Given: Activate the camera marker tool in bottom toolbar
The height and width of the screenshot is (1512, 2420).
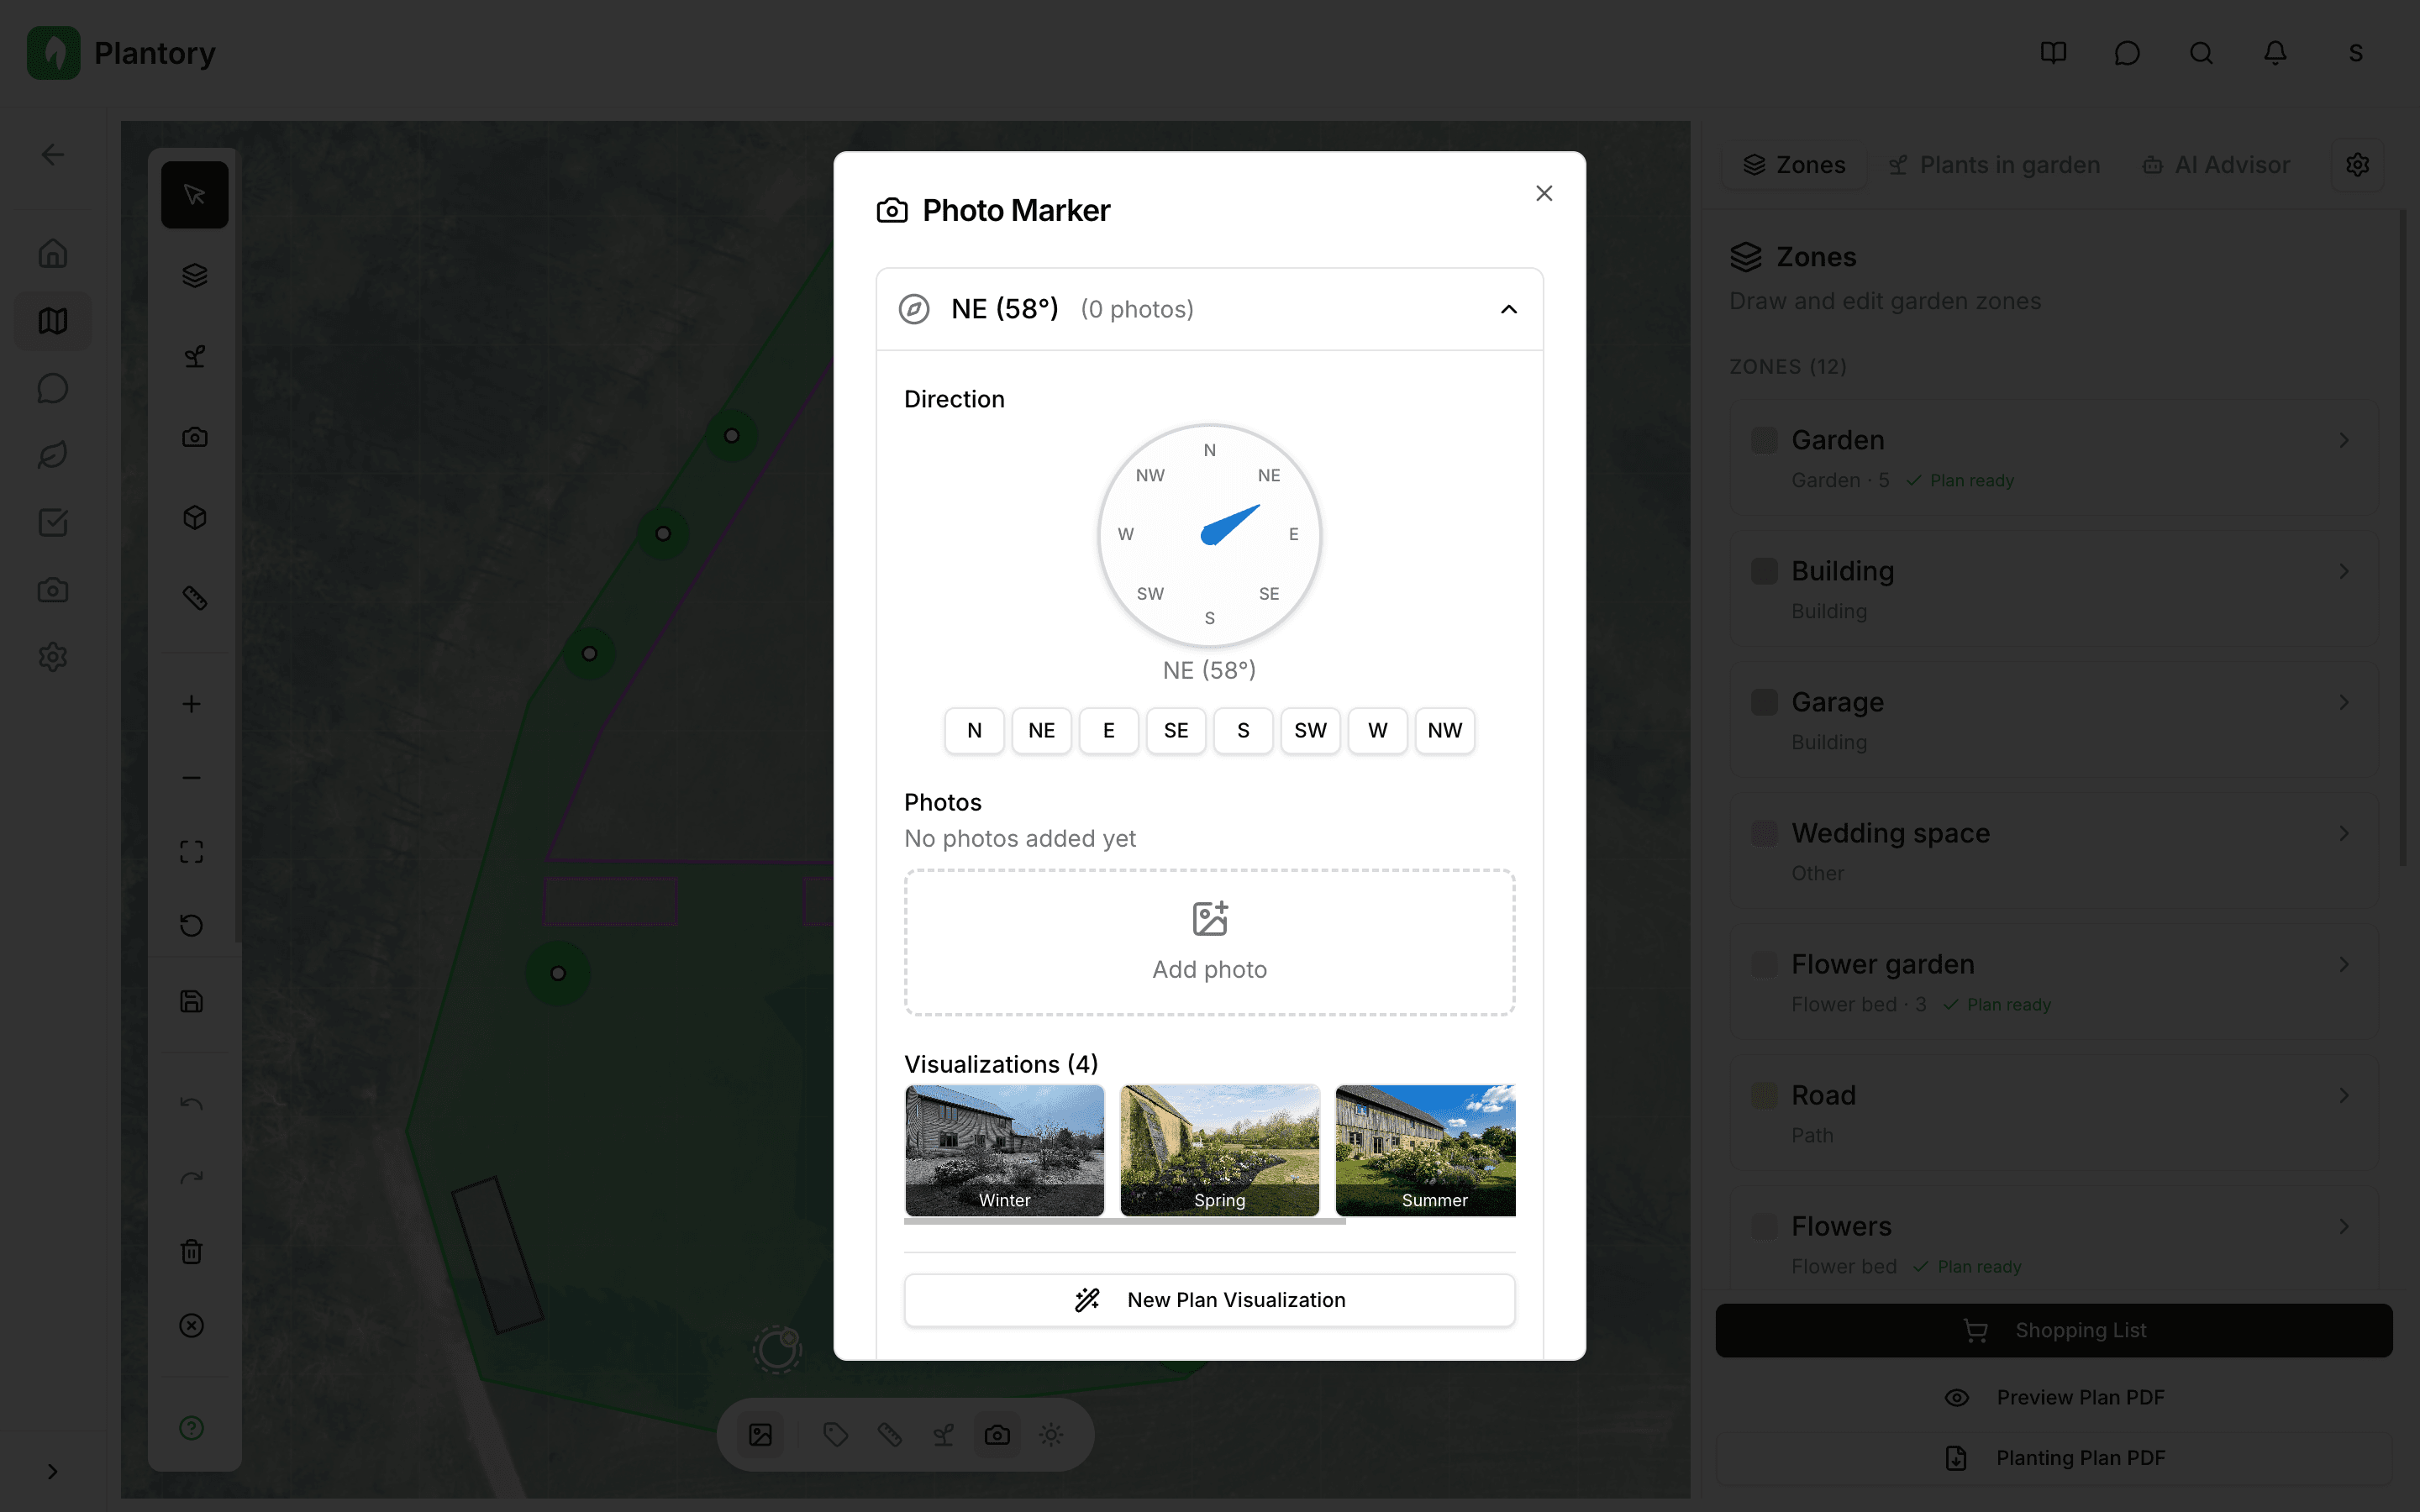Looking at the screenshot, I should click(x=996, y=1434).
